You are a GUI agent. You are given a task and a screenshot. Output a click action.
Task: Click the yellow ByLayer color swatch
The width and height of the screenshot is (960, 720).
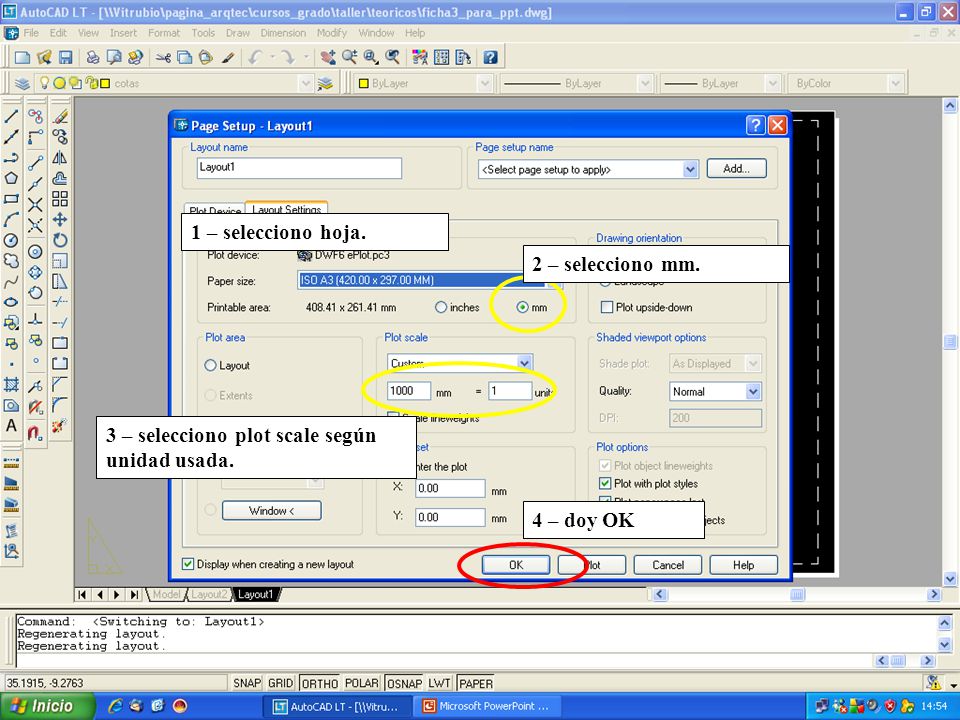pyautogui.click(x=363, y=83)
